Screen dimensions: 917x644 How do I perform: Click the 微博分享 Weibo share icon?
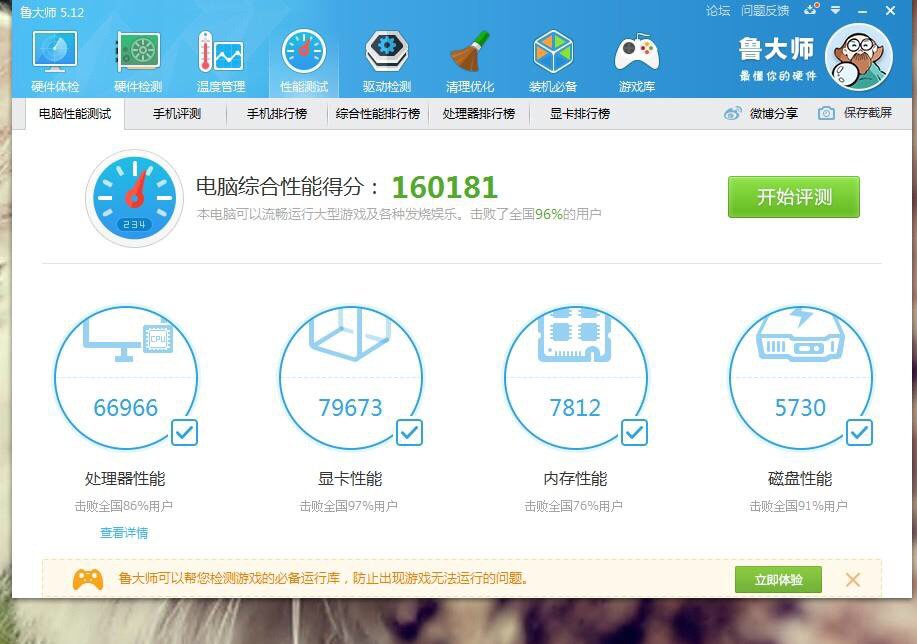coord(734,114)
